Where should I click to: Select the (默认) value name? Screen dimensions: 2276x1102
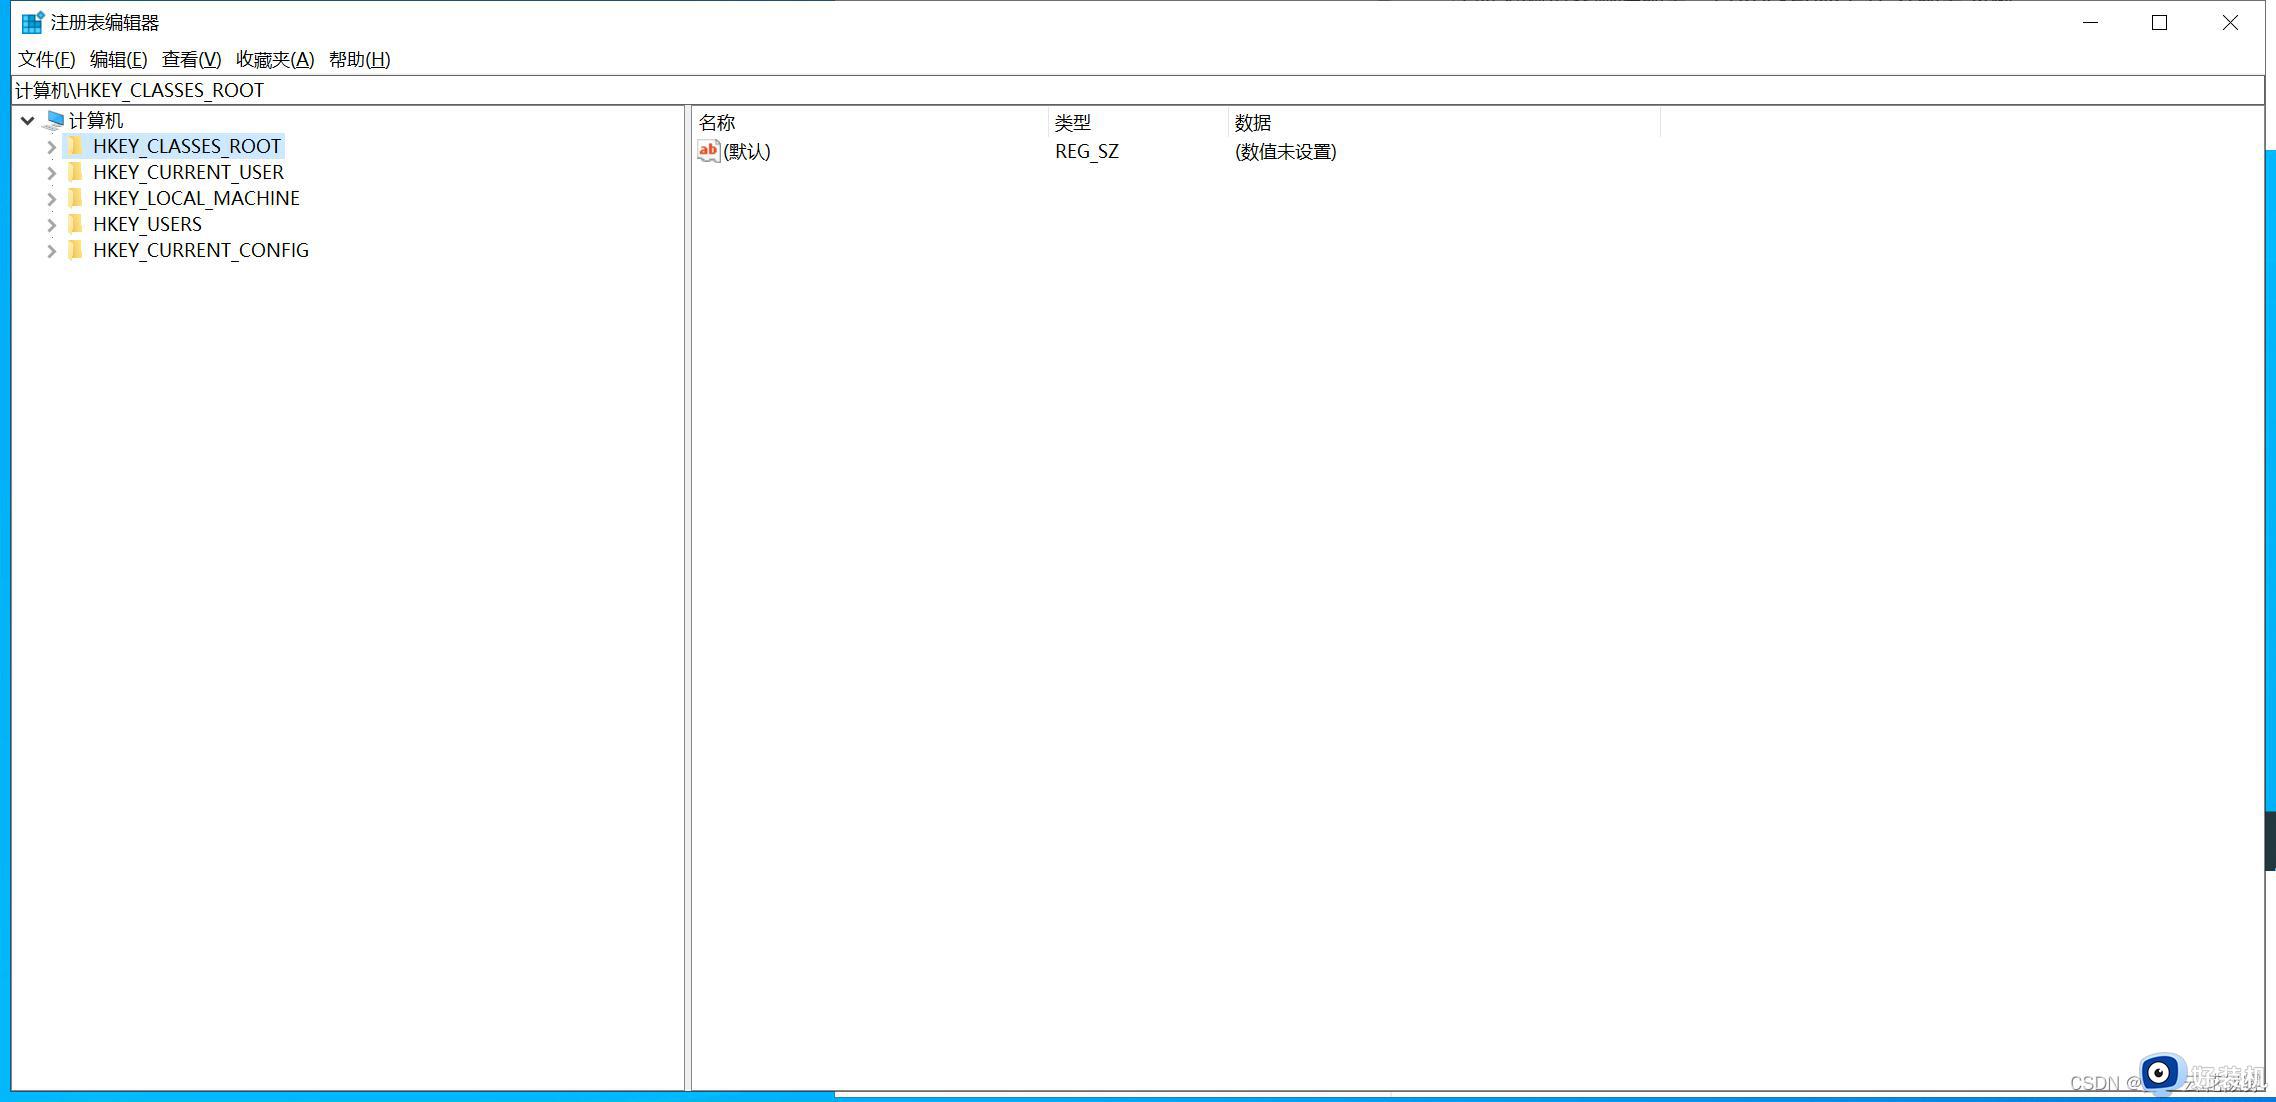pyautogui.click(x=747, y=152)
